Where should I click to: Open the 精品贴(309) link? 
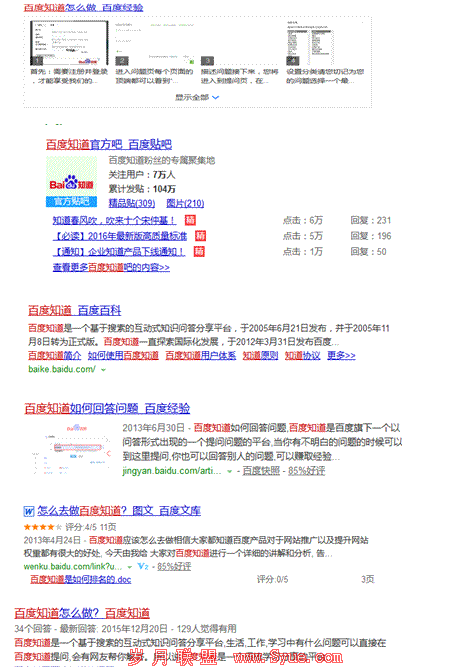tap(132, 203)
